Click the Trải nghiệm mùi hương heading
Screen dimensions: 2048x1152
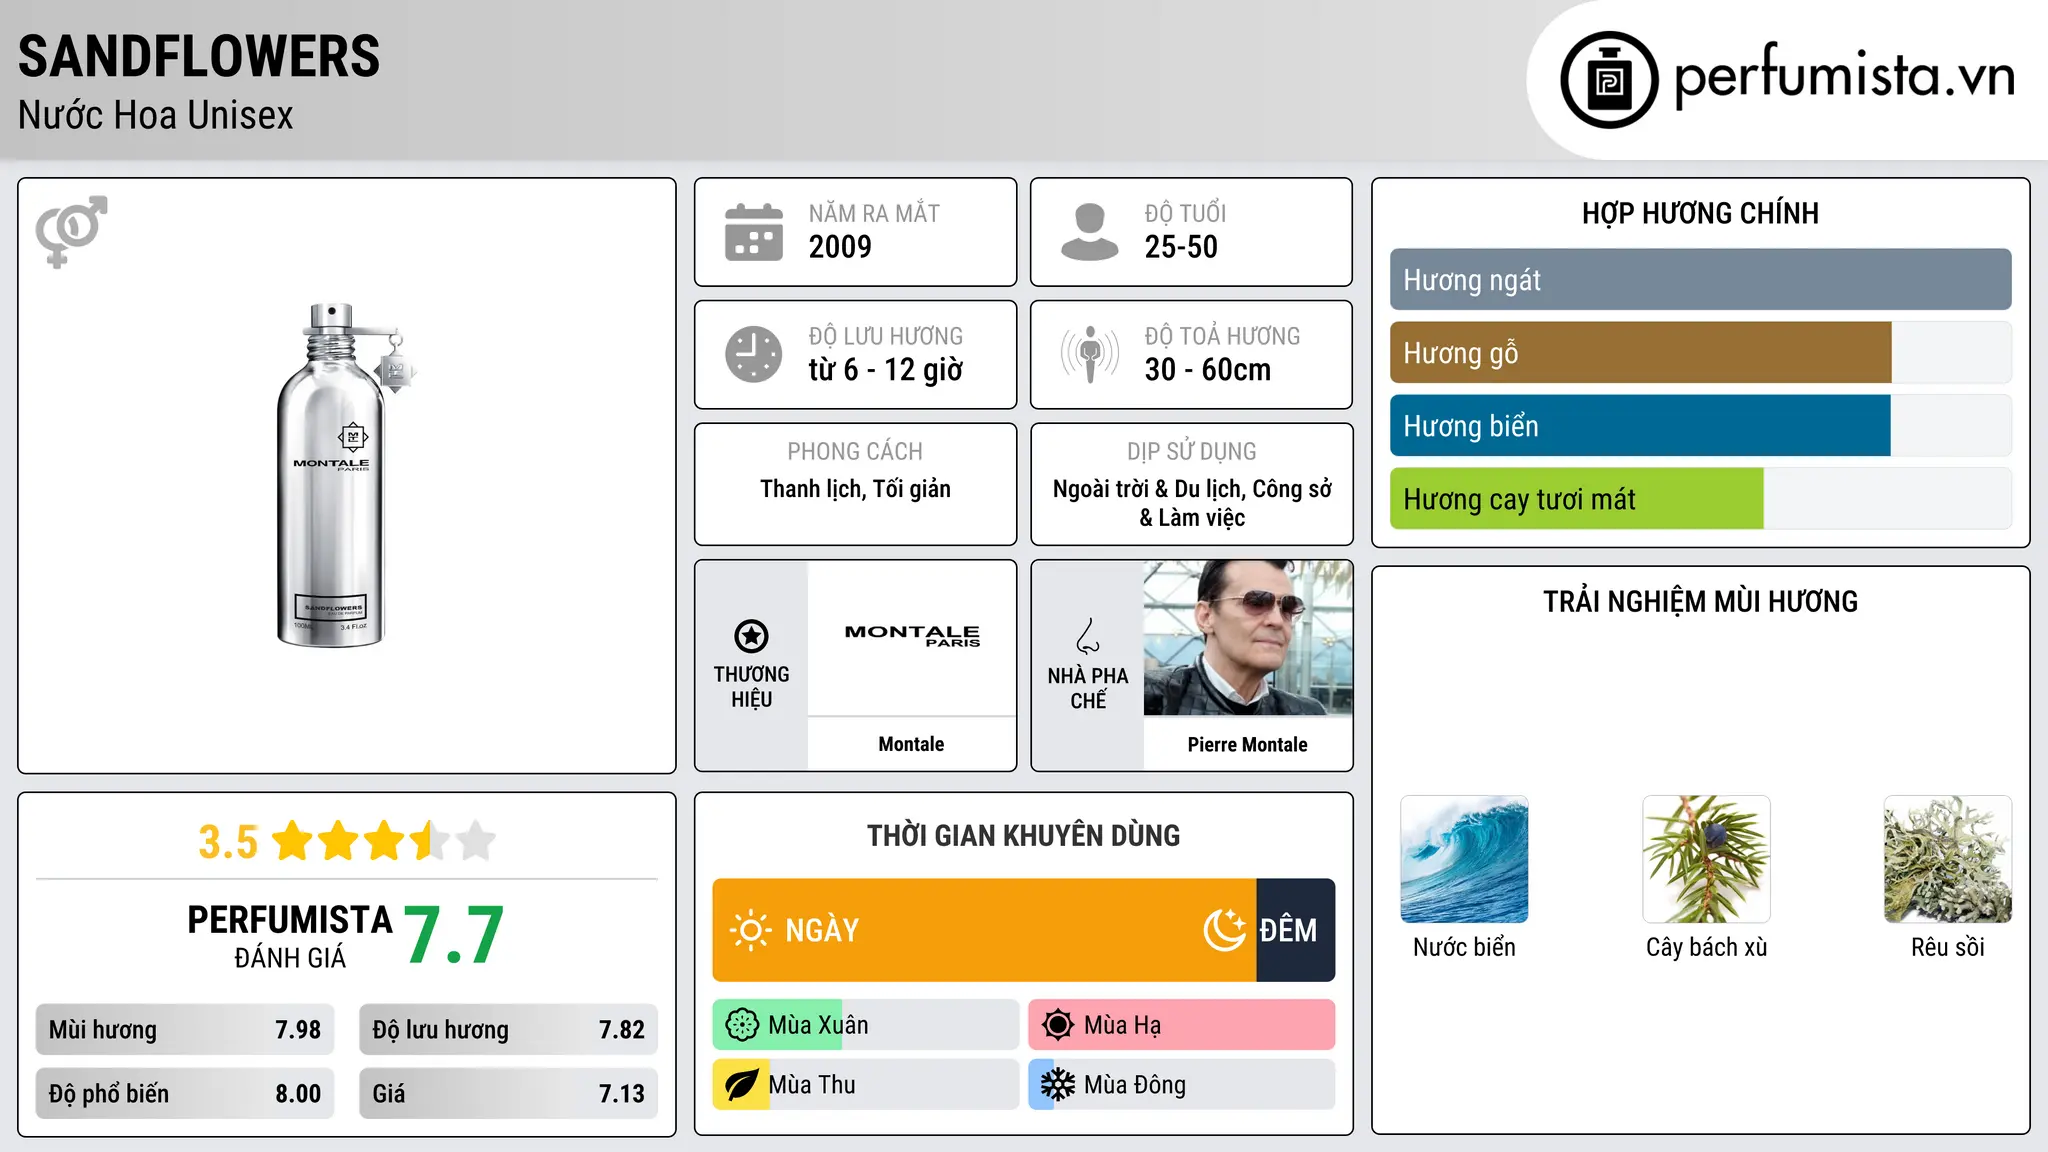[1700, 601]
